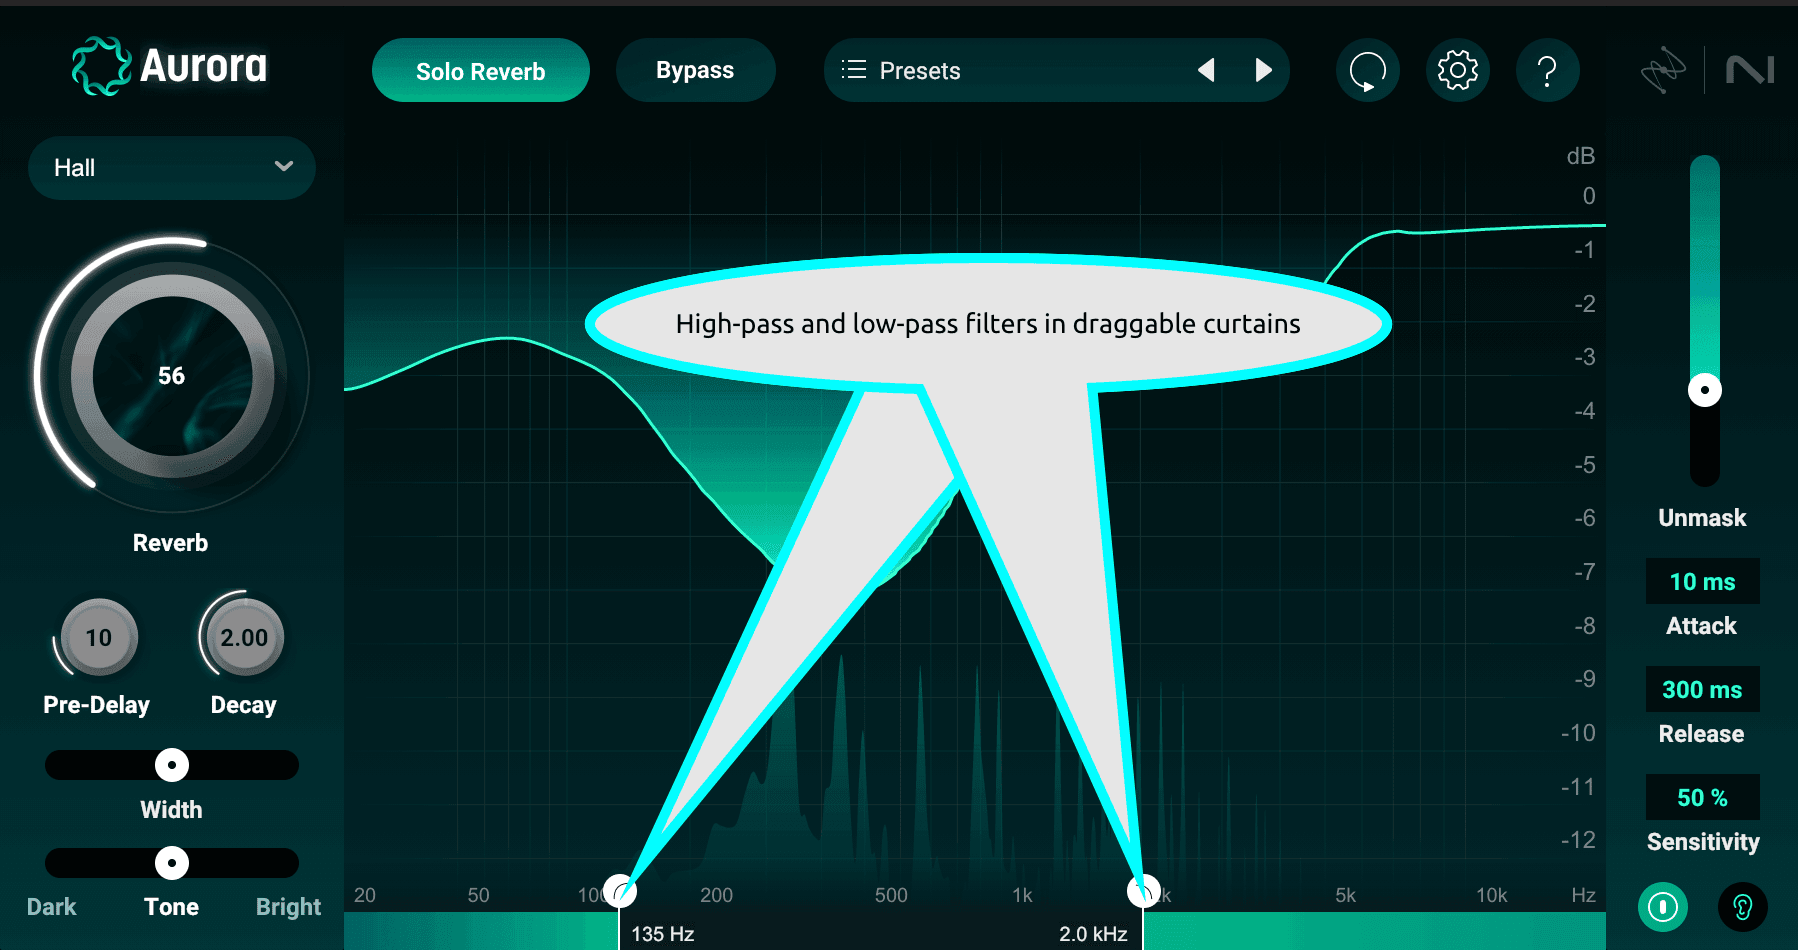Viewport: 1798px width, 950px height.
Task: Click the 300 ms Release field
Action: [1703, 689]
